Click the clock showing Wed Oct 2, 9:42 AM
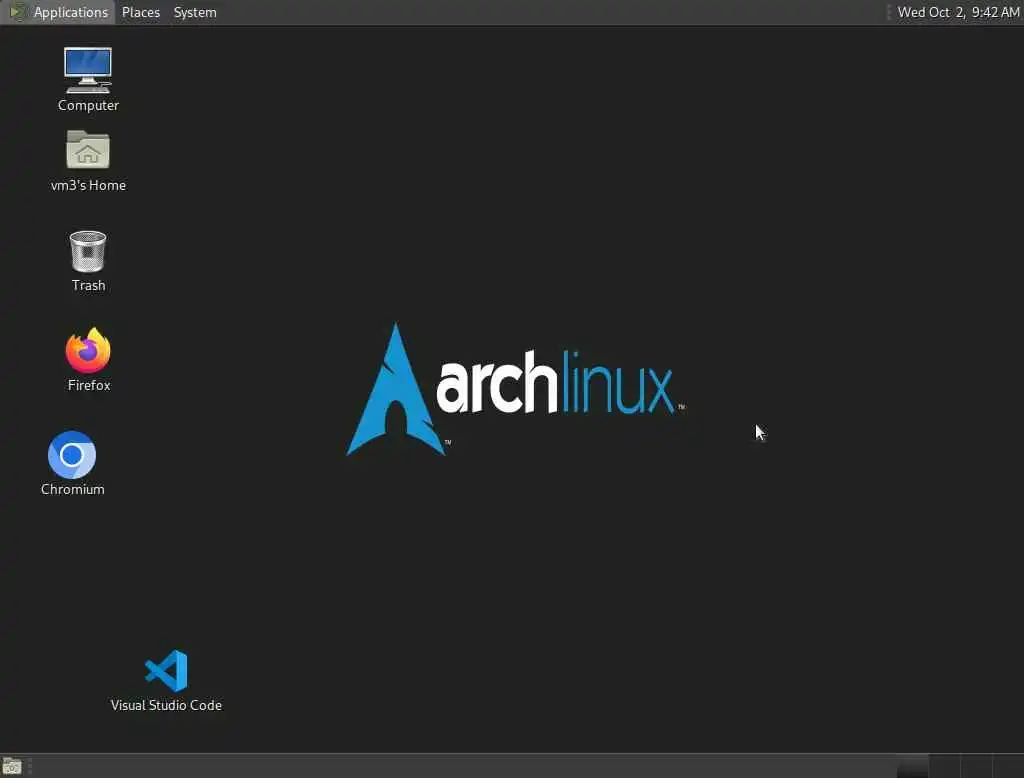Viewport: 1024px width, 778px height. (x=958, y=12)
